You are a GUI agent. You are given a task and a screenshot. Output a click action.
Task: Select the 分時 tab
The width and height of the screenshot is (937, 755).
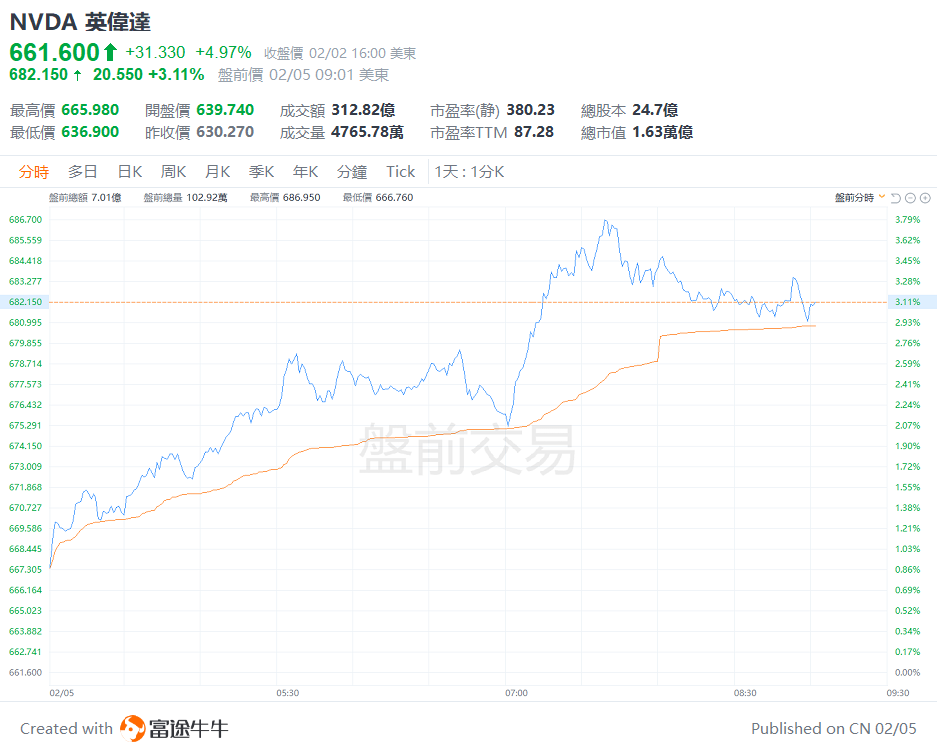click(33, 172)
